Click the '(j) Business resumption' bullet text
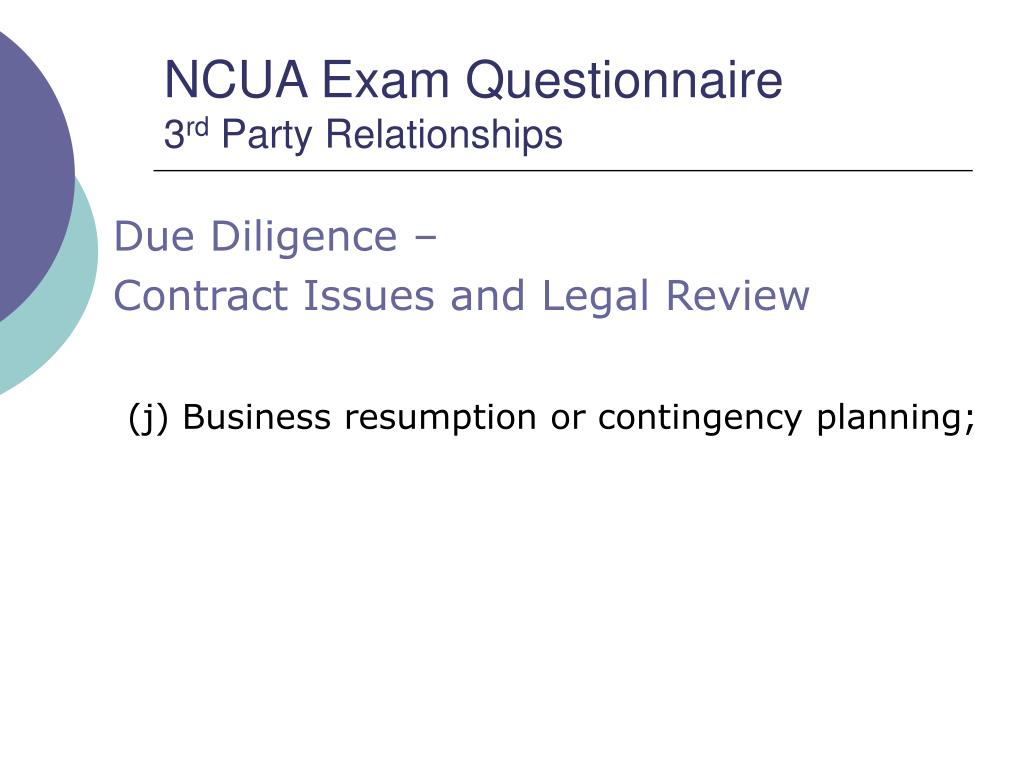The width and height of the screenshot is (1024, 768). [552, 418]
